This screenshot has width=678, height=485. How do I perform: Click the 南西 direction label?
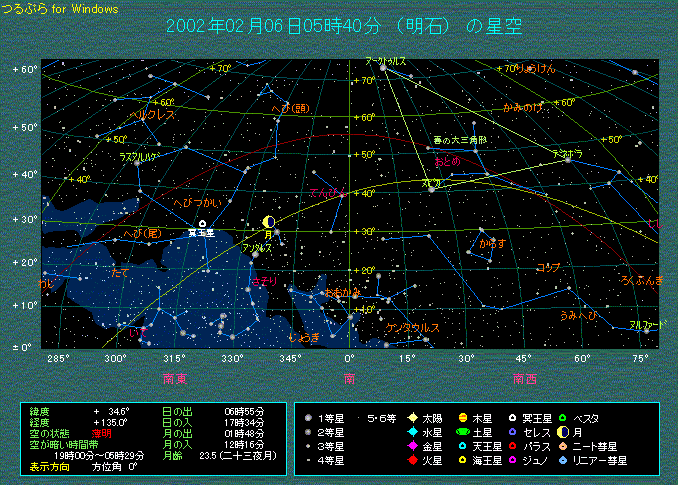[525, 378]
